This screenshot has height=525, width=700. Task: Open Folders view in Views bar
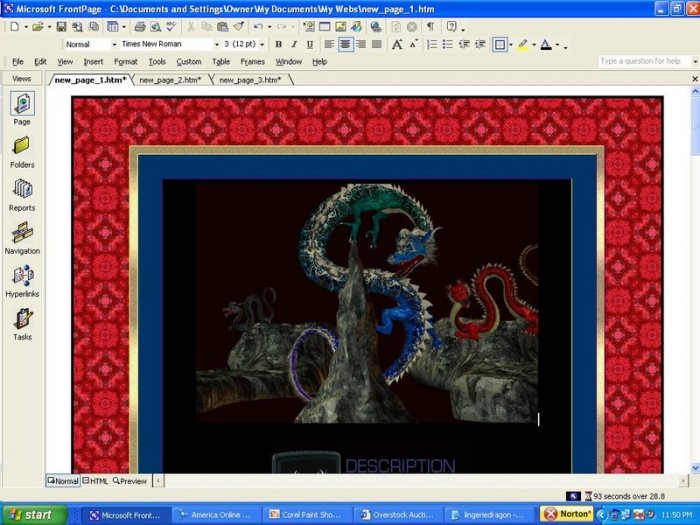[22, 152]
